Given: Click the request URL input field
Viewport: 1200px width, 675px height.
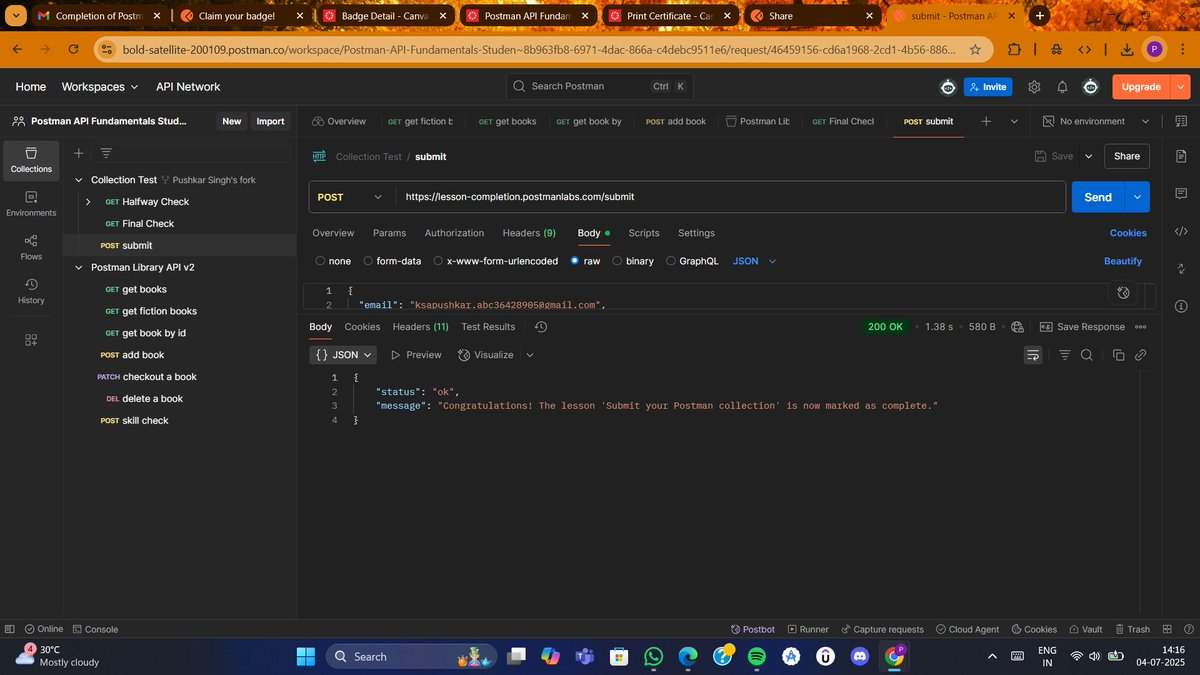Looking at the screenshot, I should point(730,197).
